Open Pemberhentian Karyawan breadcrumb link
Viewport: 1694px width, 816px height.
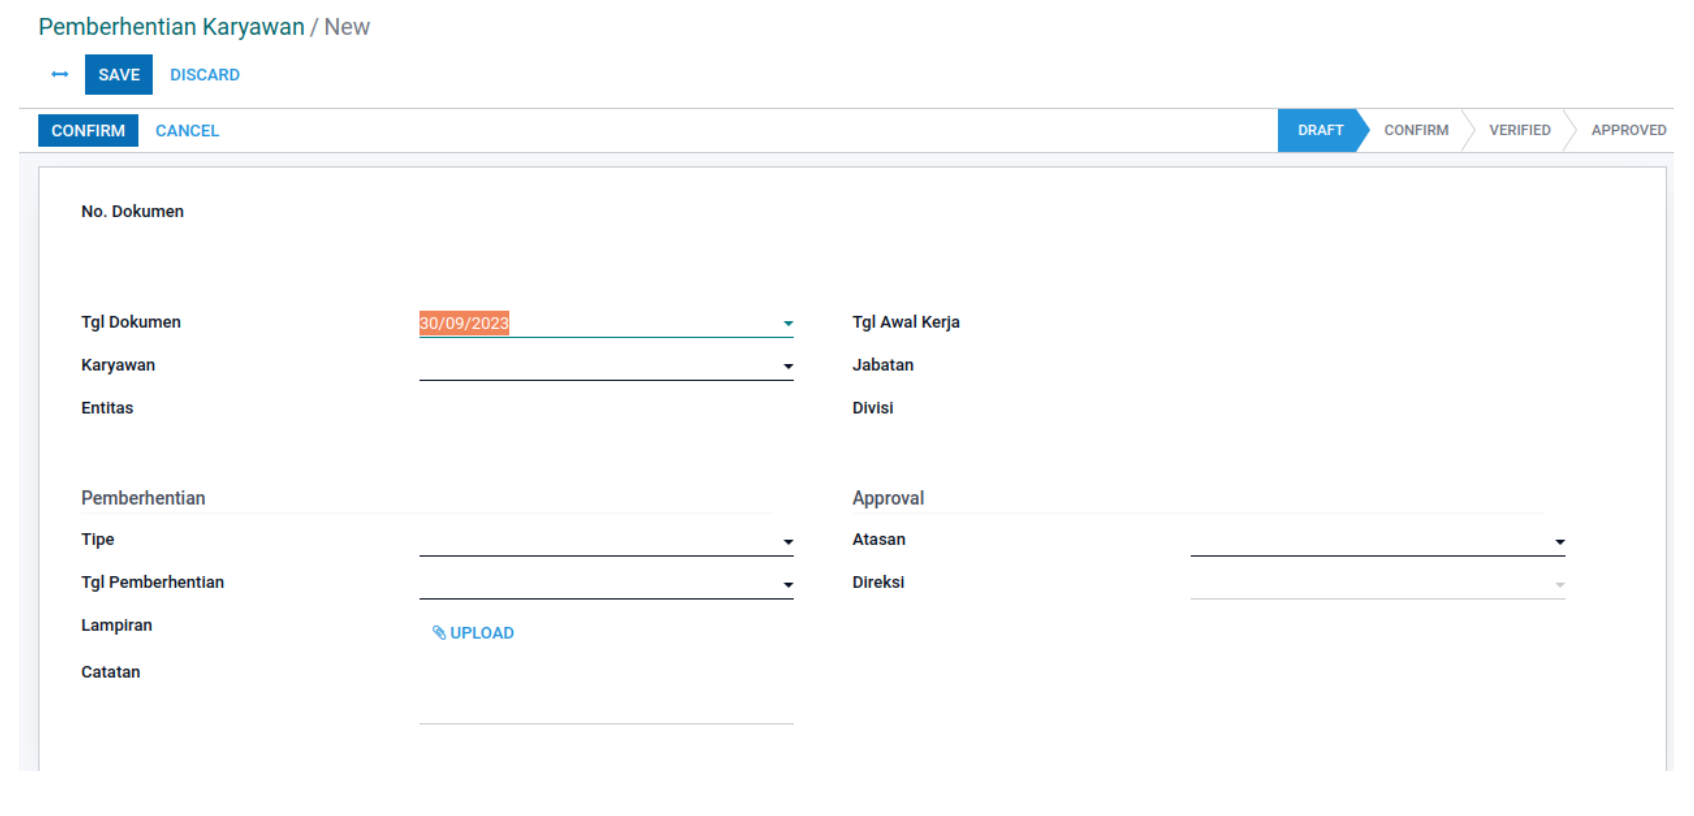[171, 27]
